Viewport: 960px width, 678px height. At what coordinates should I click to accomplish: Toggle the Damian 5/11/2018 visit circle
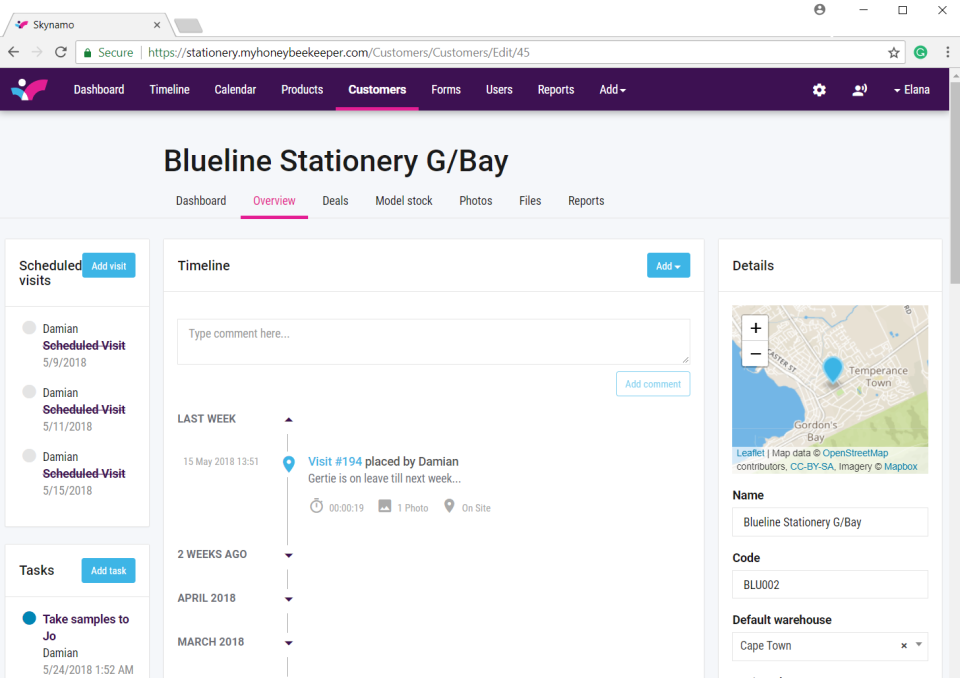tap(29, 392)
